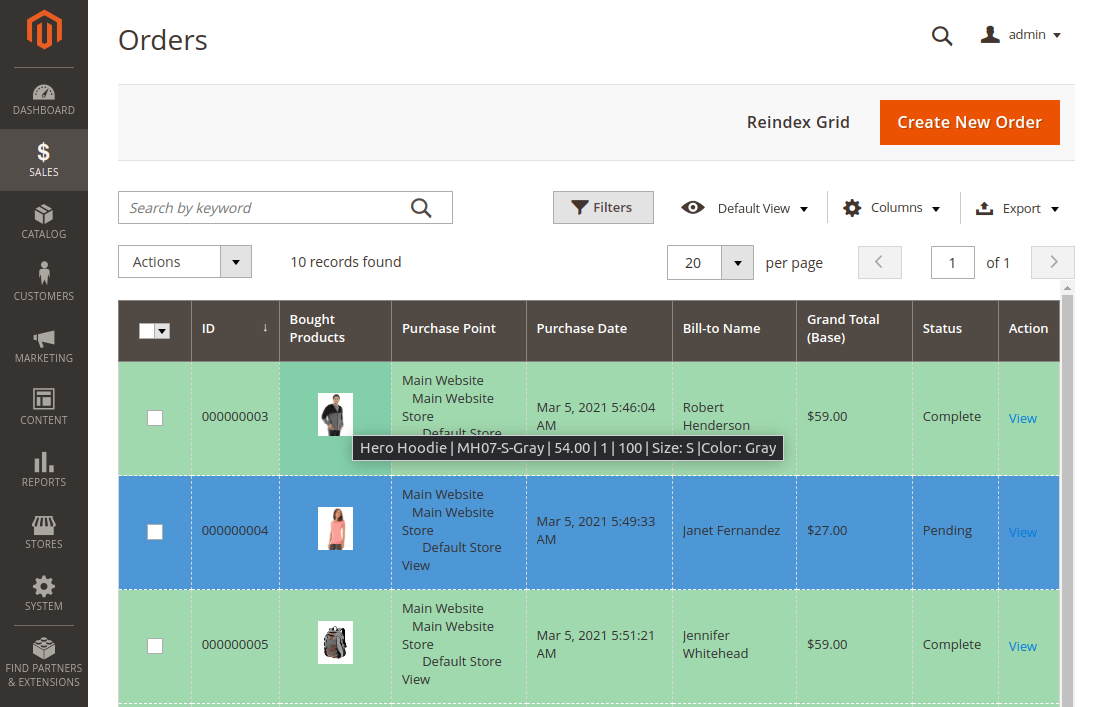Image resolution: width=1096 pixels, height=707 pixels.
Task: Select order 000000004 via its checkbox
Action: [x=155, y=532]
